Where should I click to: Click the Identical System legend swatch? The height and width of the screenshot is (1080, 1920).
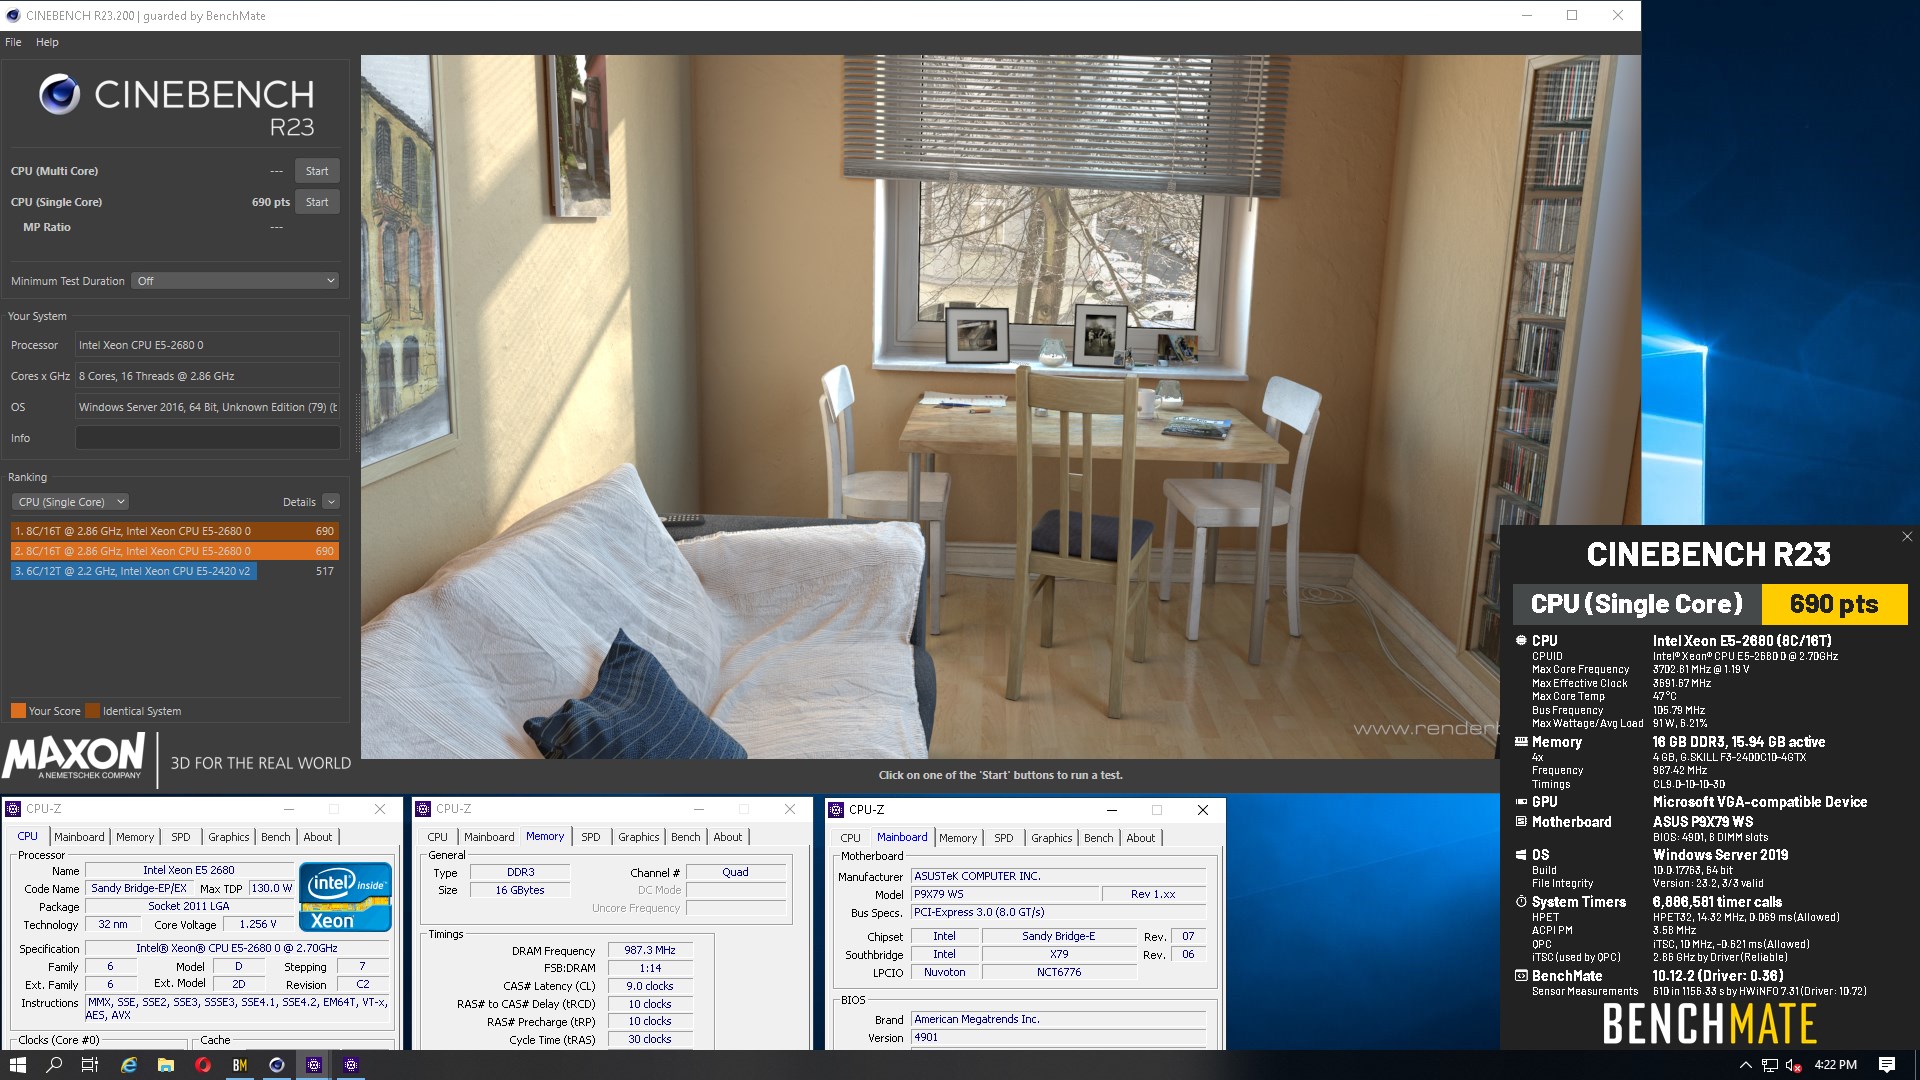coord(93,711)
